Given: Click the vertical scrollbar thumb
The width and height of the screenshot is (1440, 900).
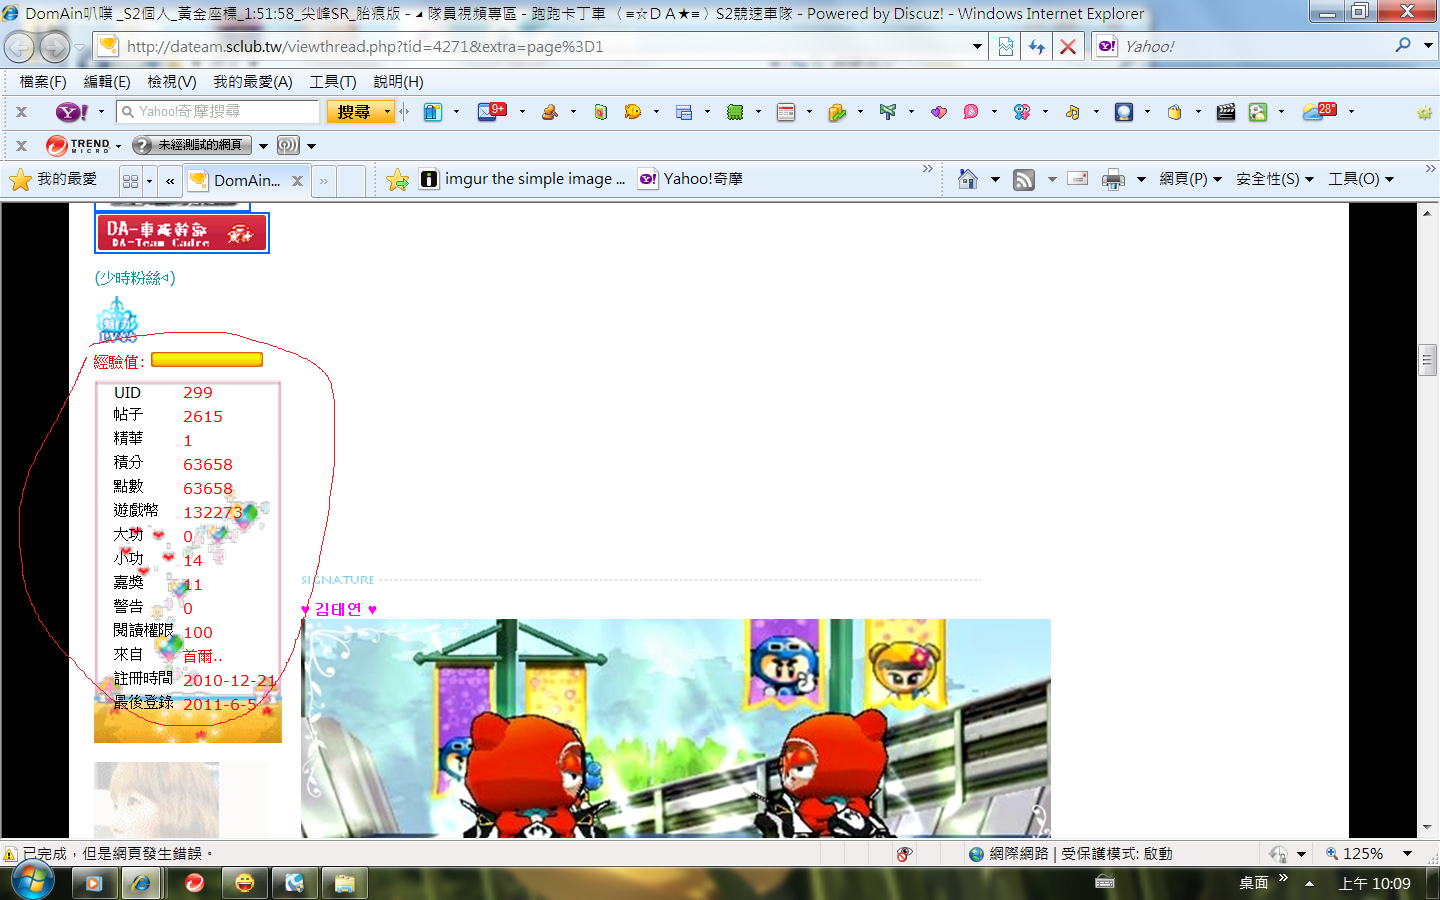Looking at the screenshot, I should [x=1427, y=359].
